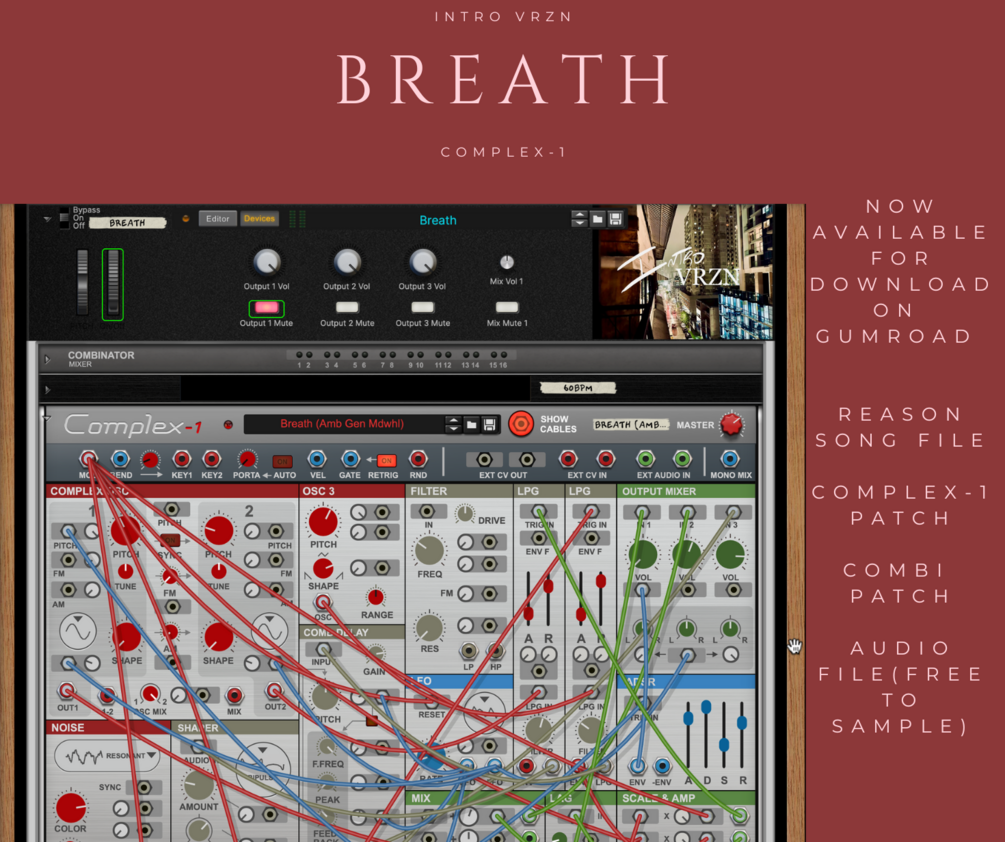This screenshot has width=1005, height=842.
Task: Click the 60BPM tape label
Action: point(577,388)
